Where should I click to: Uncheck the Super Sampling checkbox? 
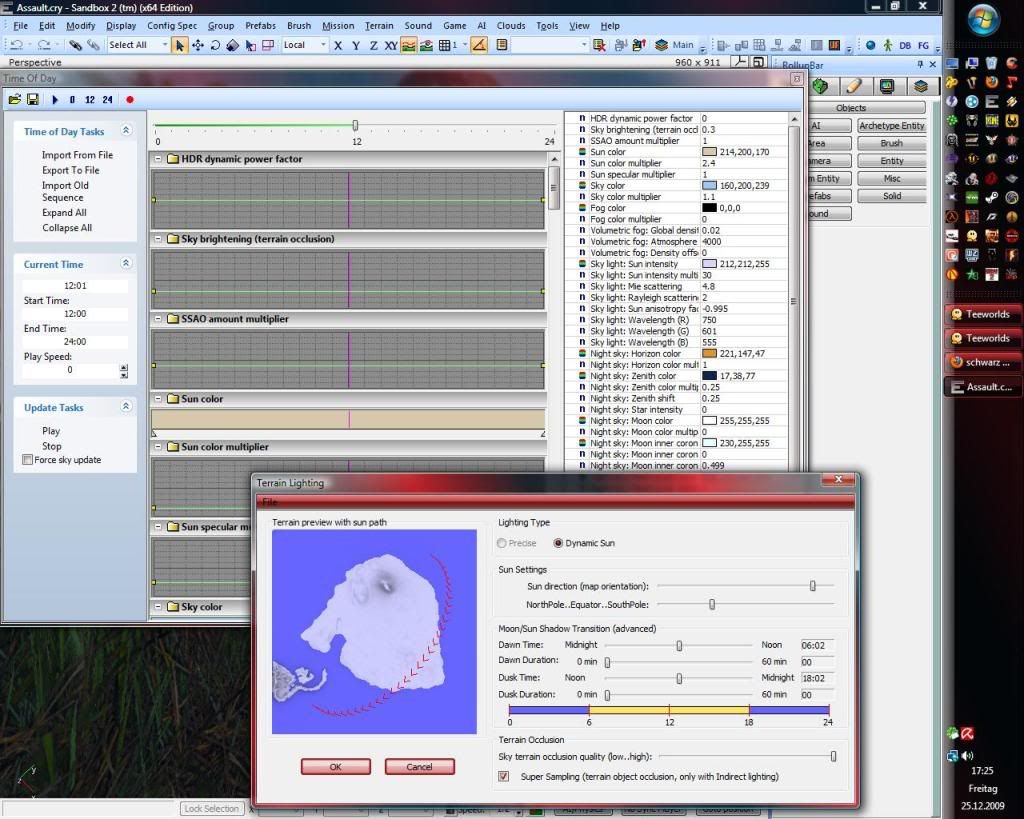tap(504, 776)
